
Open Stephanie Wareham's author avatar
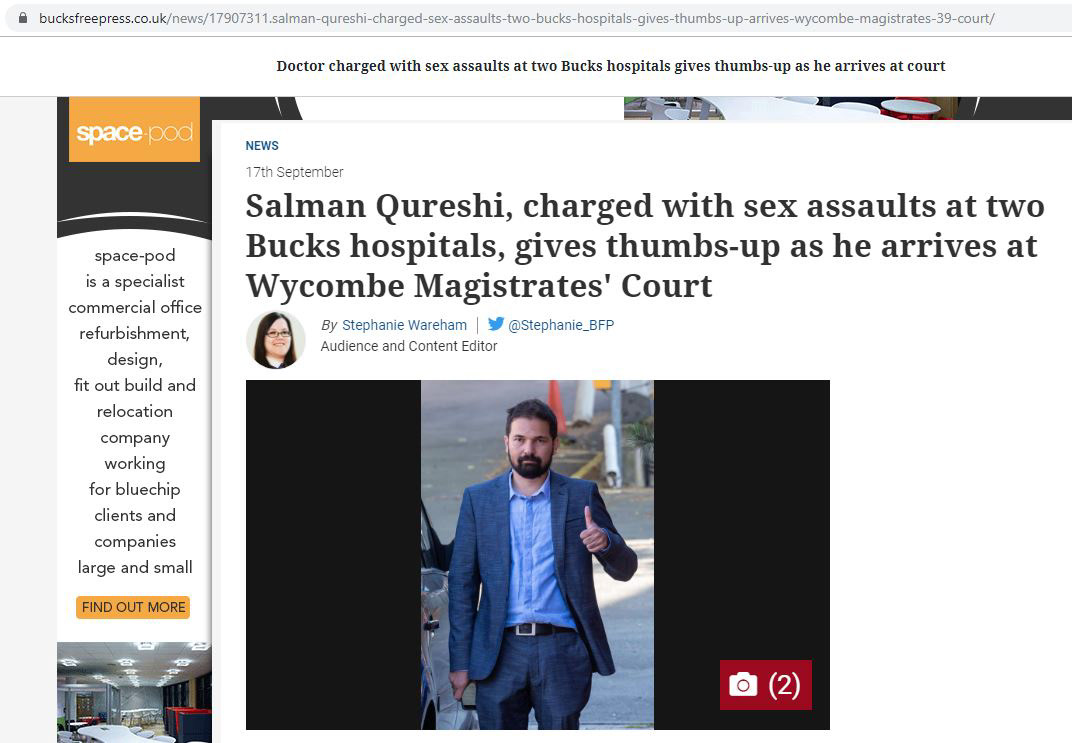(x=276, y=339)
